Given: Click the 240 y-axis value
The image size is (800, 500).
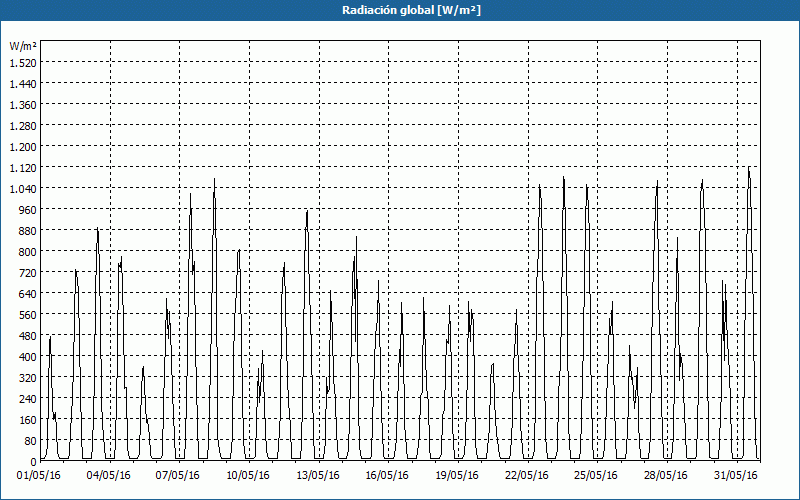Looking at the screenshot, I should (28, 399).
